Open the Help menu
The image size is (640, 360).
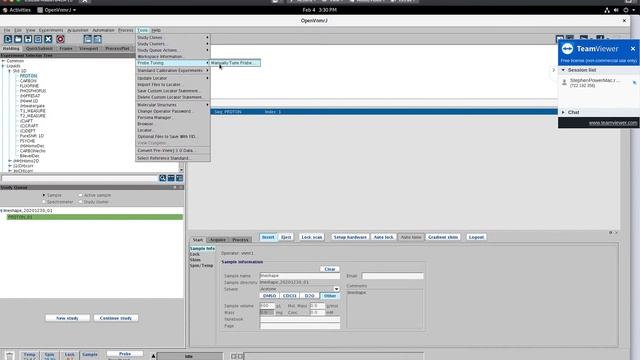tap(156, 30)
